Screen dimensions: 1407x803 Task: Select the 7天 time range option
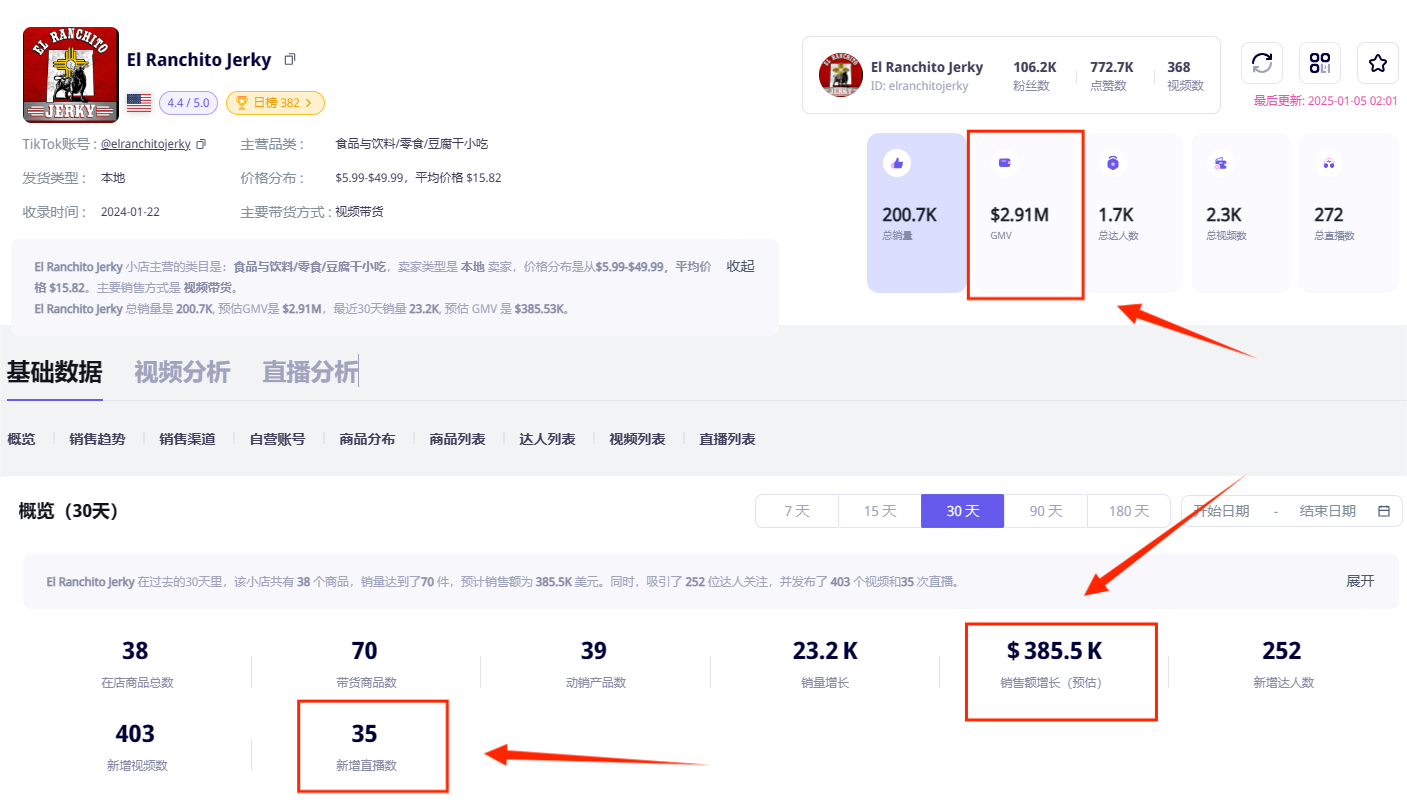pyautogui.click(x=796, y=511)
